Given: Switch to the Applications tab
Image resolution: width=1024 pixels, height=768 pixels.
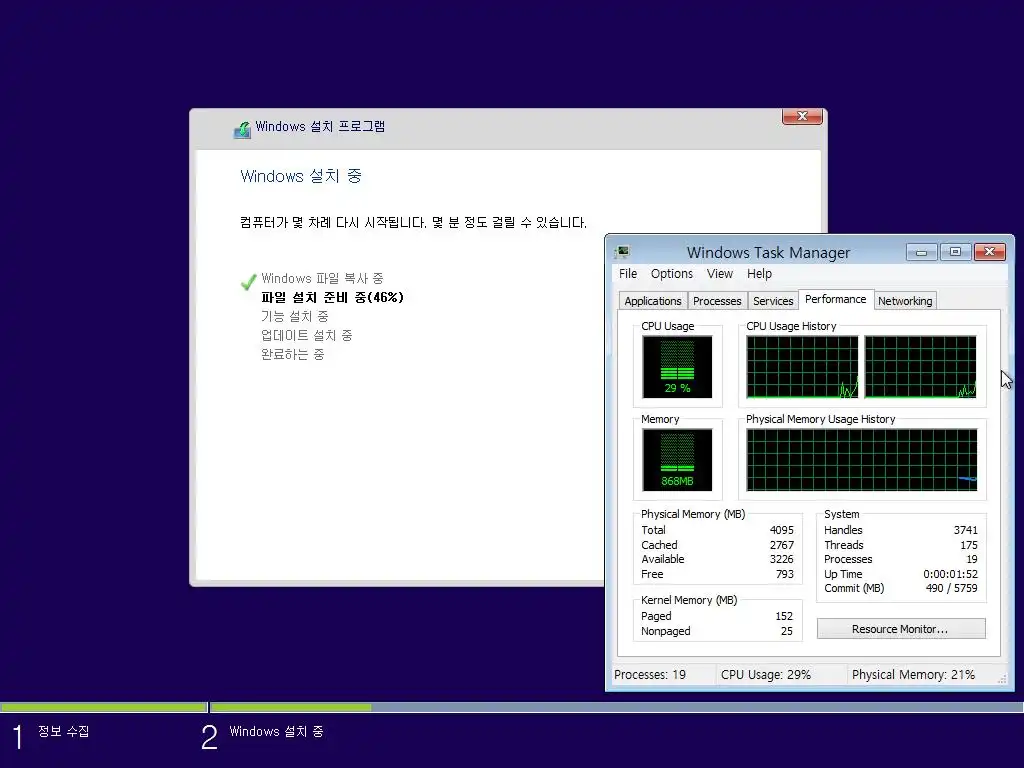Looking at the screenshot, I should (x=652, y=301).
